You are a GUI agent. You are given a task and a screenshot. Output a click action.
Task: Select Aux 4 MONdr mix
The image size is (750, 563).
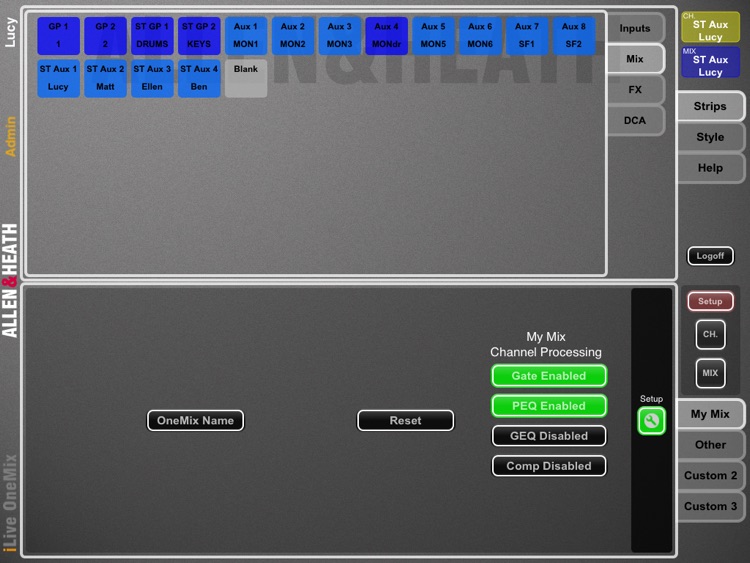click(x=386, y=35)
